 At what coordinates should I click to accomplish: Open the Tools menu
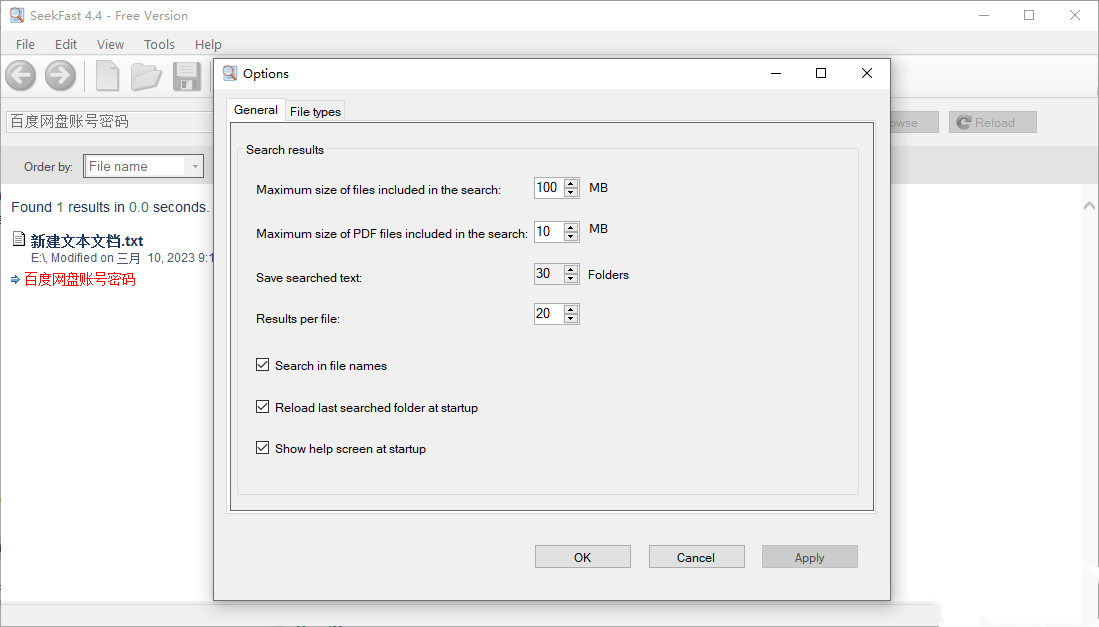coord(159,44)
